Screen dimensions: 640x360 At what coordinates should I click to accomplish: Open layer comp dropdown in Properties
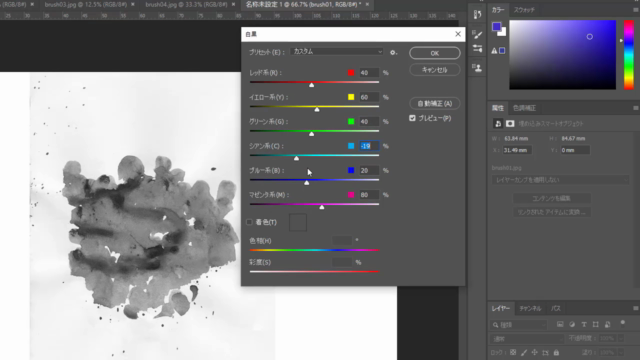[x=560, y=180]
